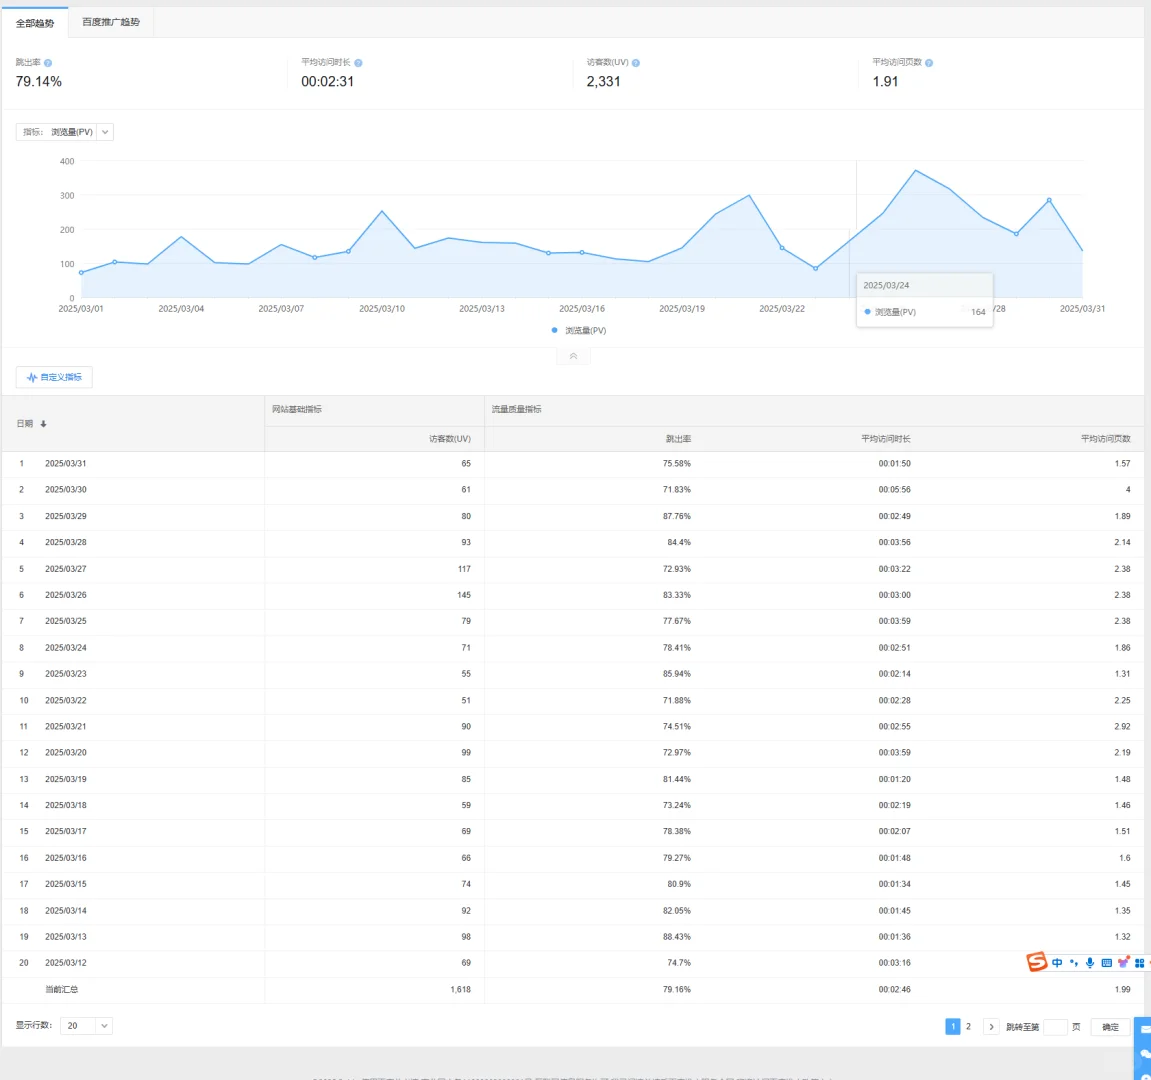Click the 2025/03/20 date cell
The height and width of the screenshot is (1080, 1151).
pos(65,753)
